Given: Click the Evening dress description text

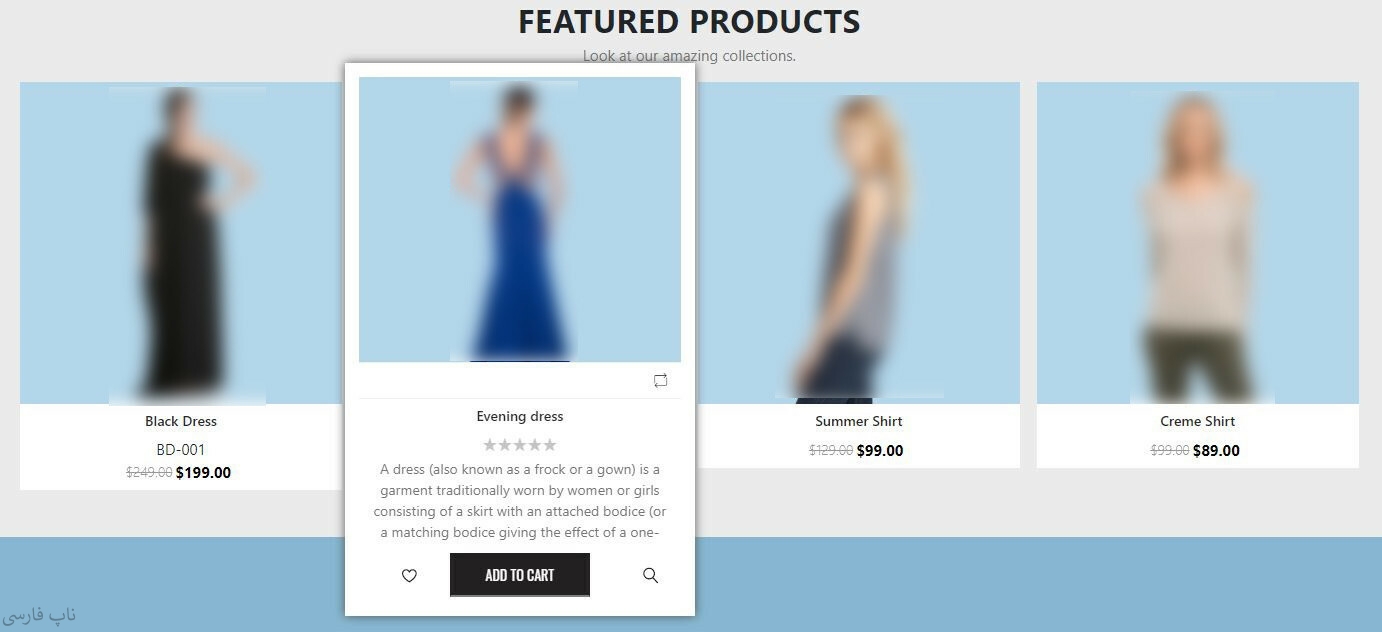Looking at the screenshot, I should pyautogui.click(x=520, y=501).
